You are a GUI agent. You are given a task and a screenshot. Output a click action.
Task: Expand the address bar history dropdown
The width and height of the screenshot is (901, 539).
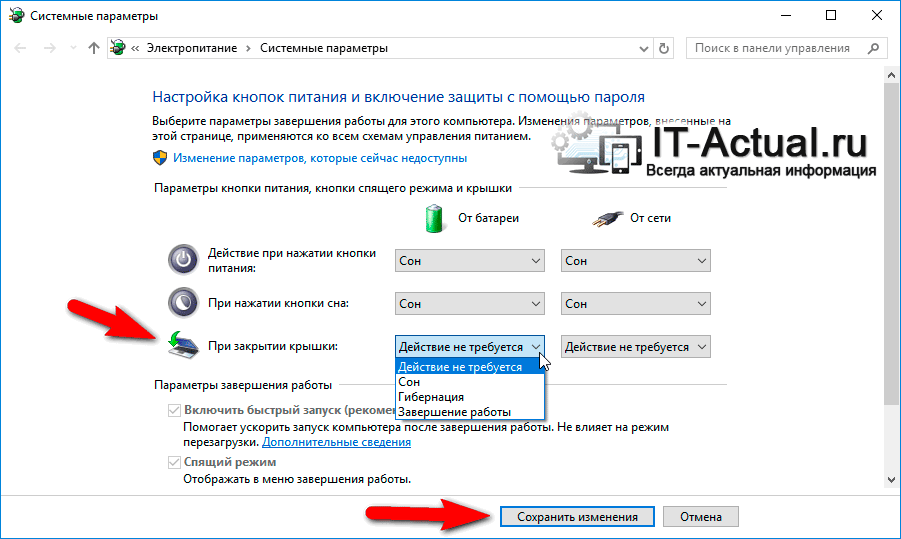[x=641, y=48]
